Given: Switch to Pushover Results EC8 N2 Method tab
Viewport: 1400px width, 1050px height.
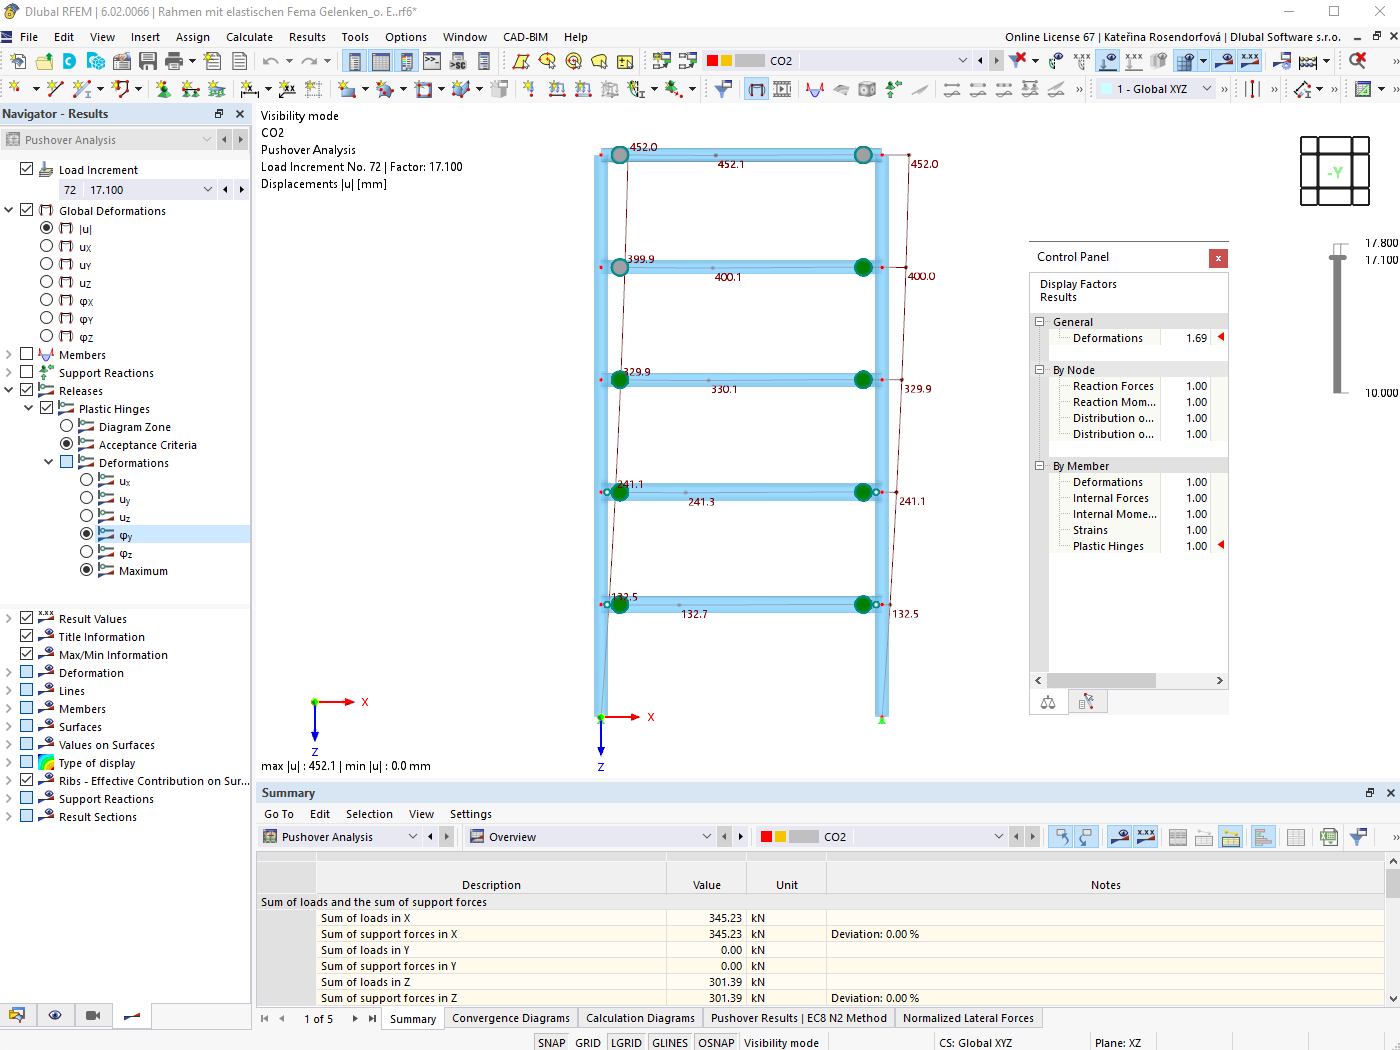Looking at the screenshot, I should [x=799, y=1018].
